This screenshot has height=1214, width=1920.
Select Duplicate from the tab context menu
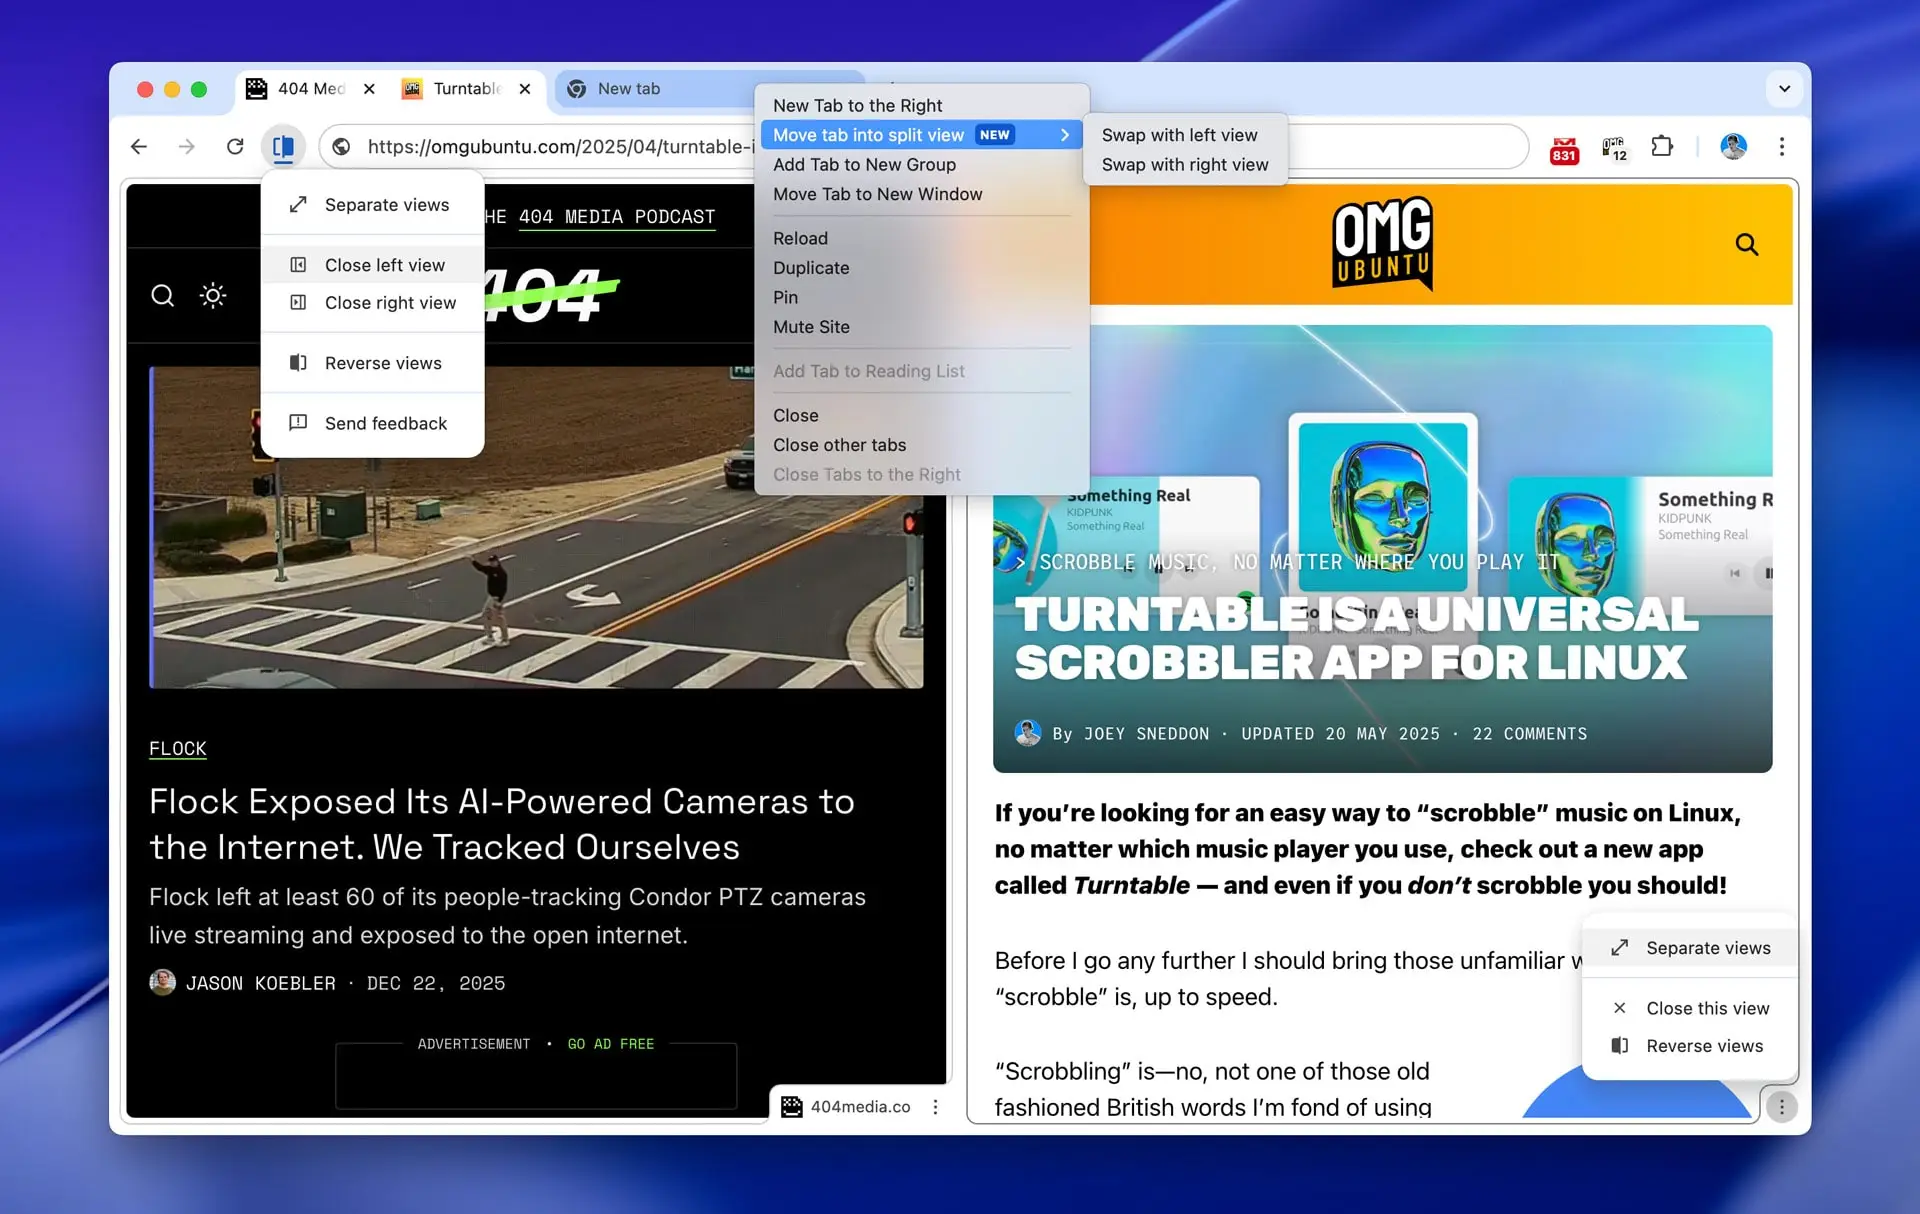811,268
